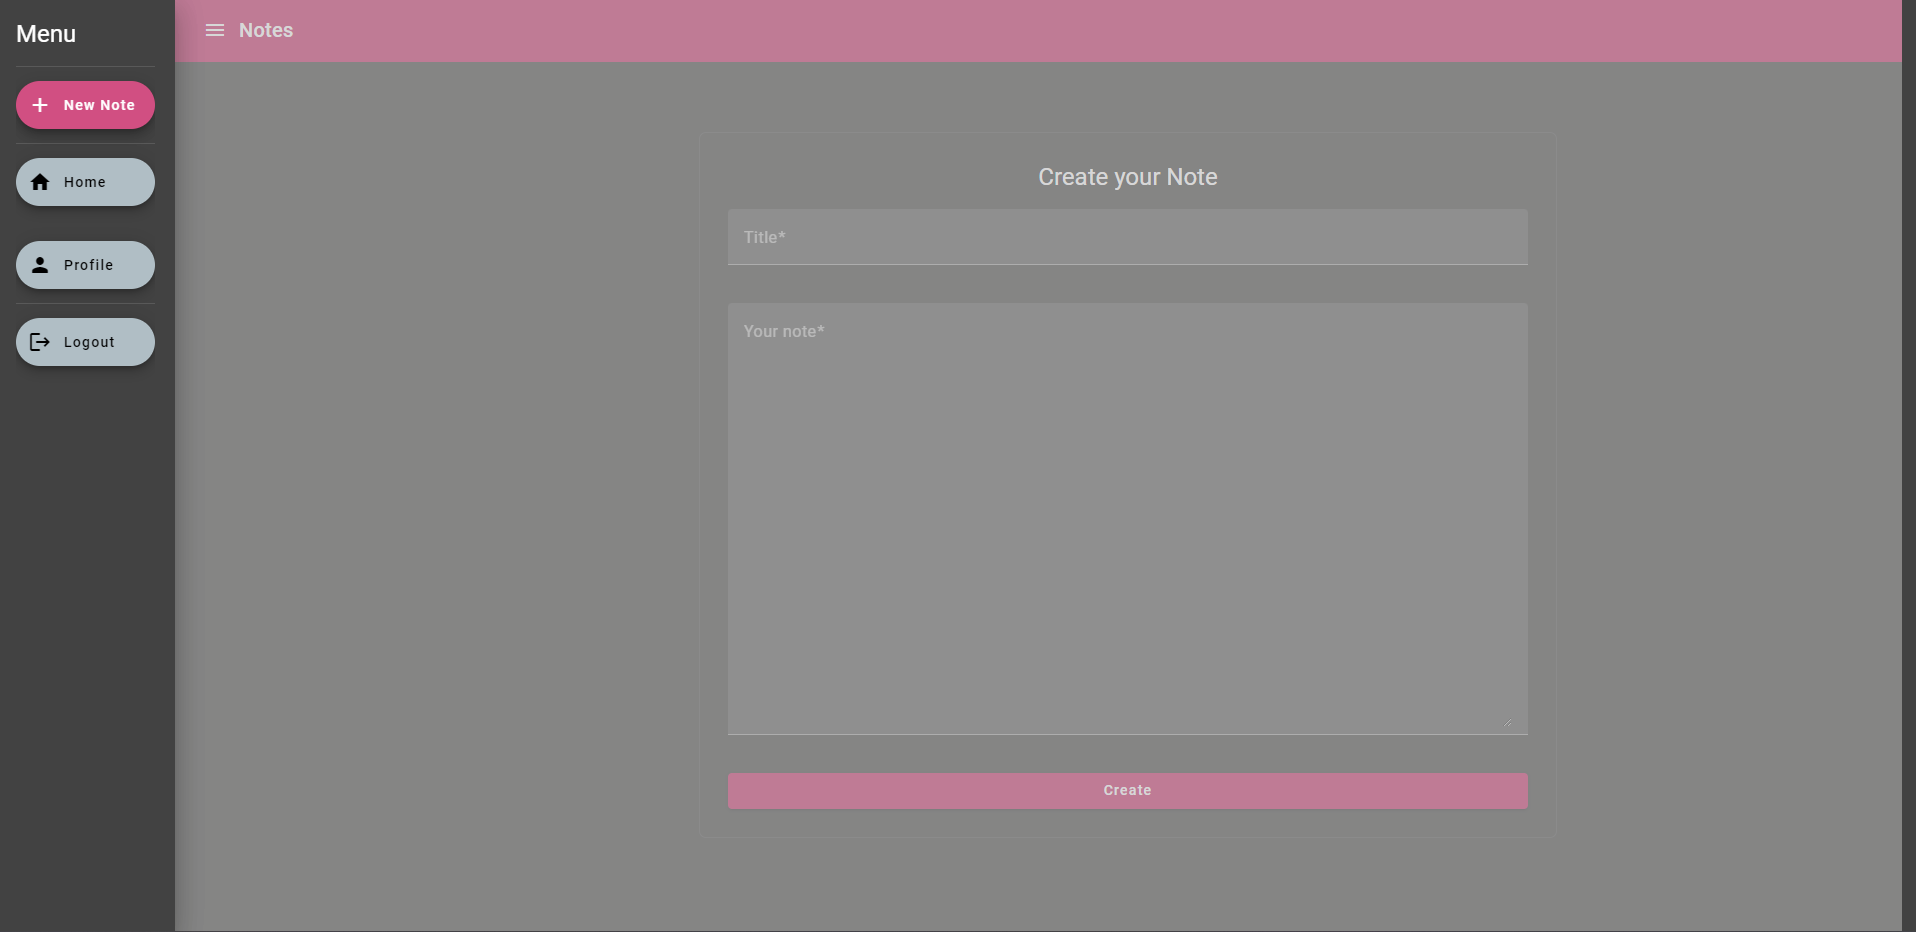
Task: Click the Notes title in the top bar
Action: pyautogui.click(x=266, y=30)
